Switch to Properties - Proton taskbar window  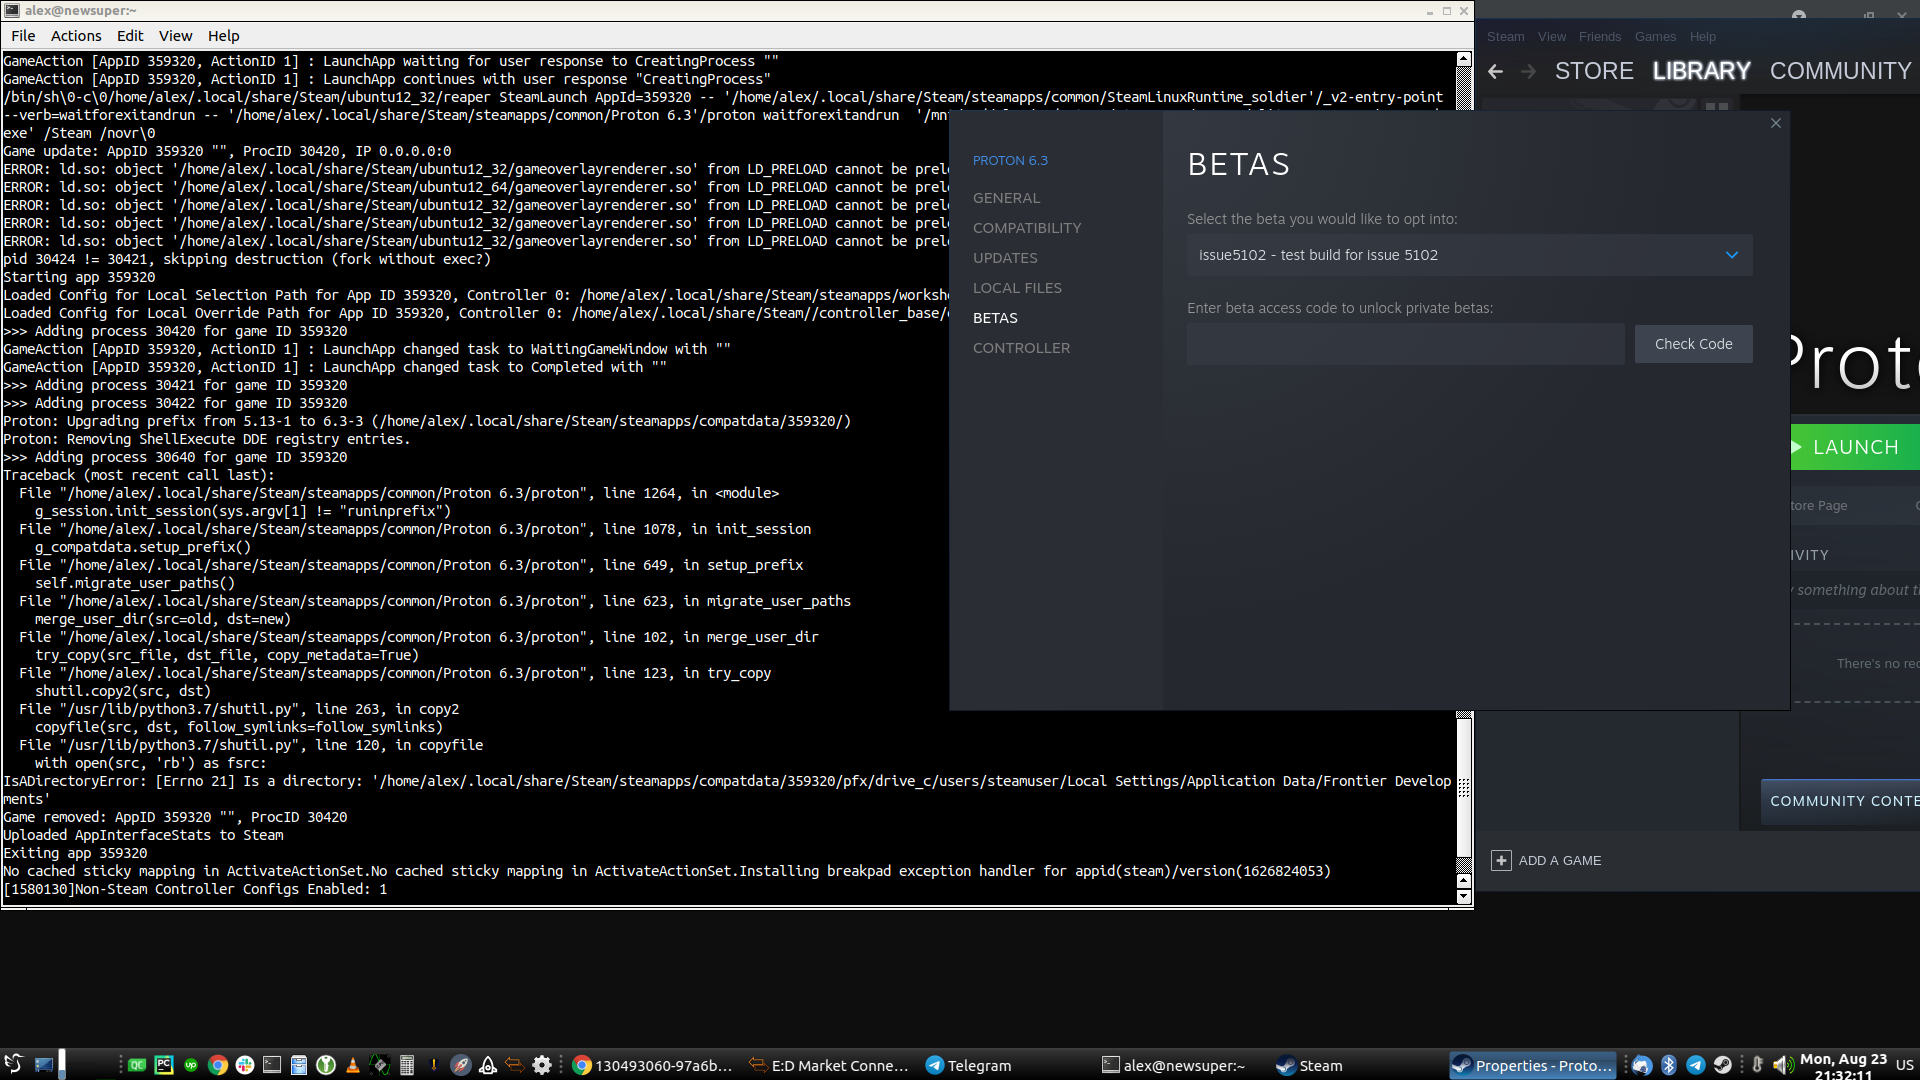[x=1532, y=1065]
